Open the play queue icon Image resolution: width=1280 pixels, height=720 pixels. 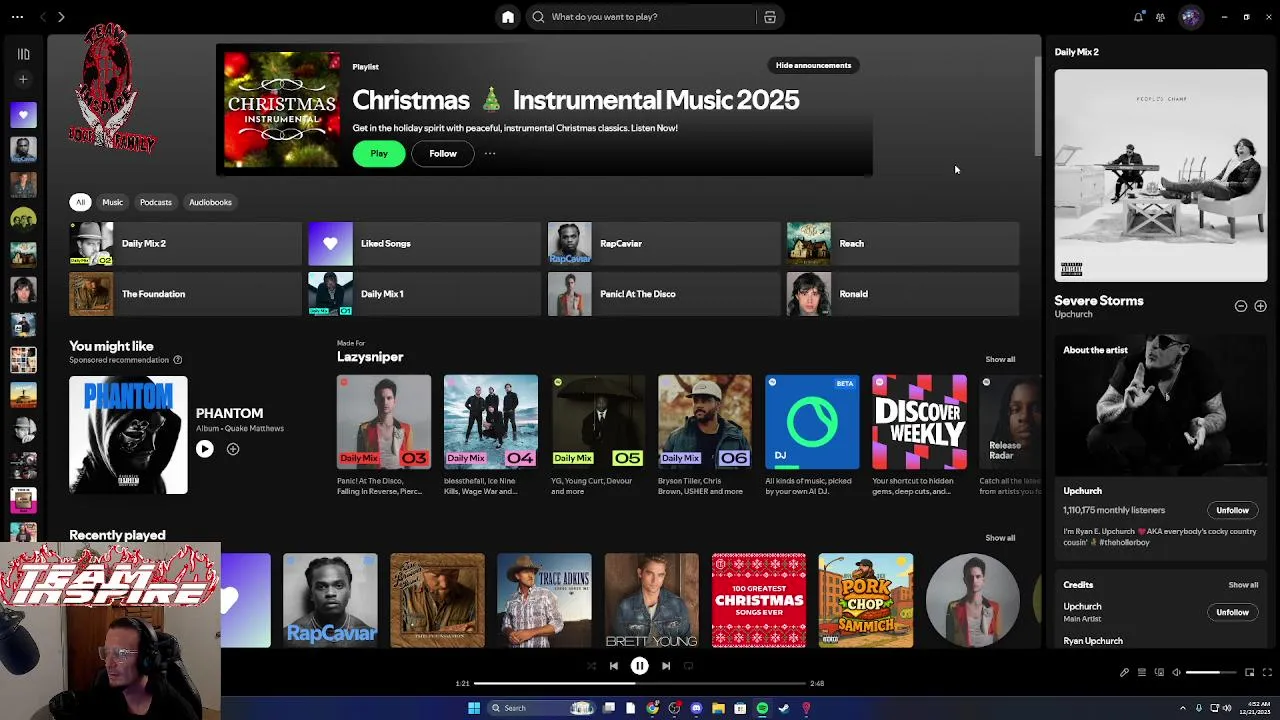[1142, 673]
